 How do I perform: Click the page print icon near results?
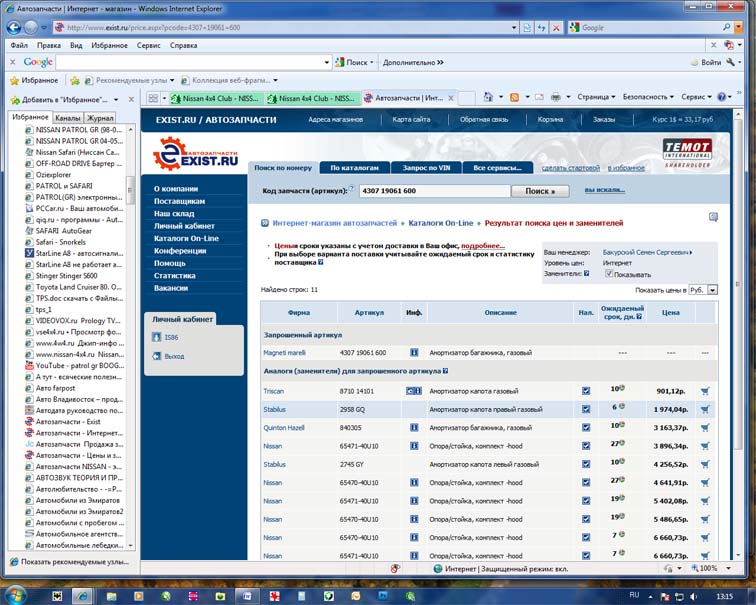(x=713, y=217)
